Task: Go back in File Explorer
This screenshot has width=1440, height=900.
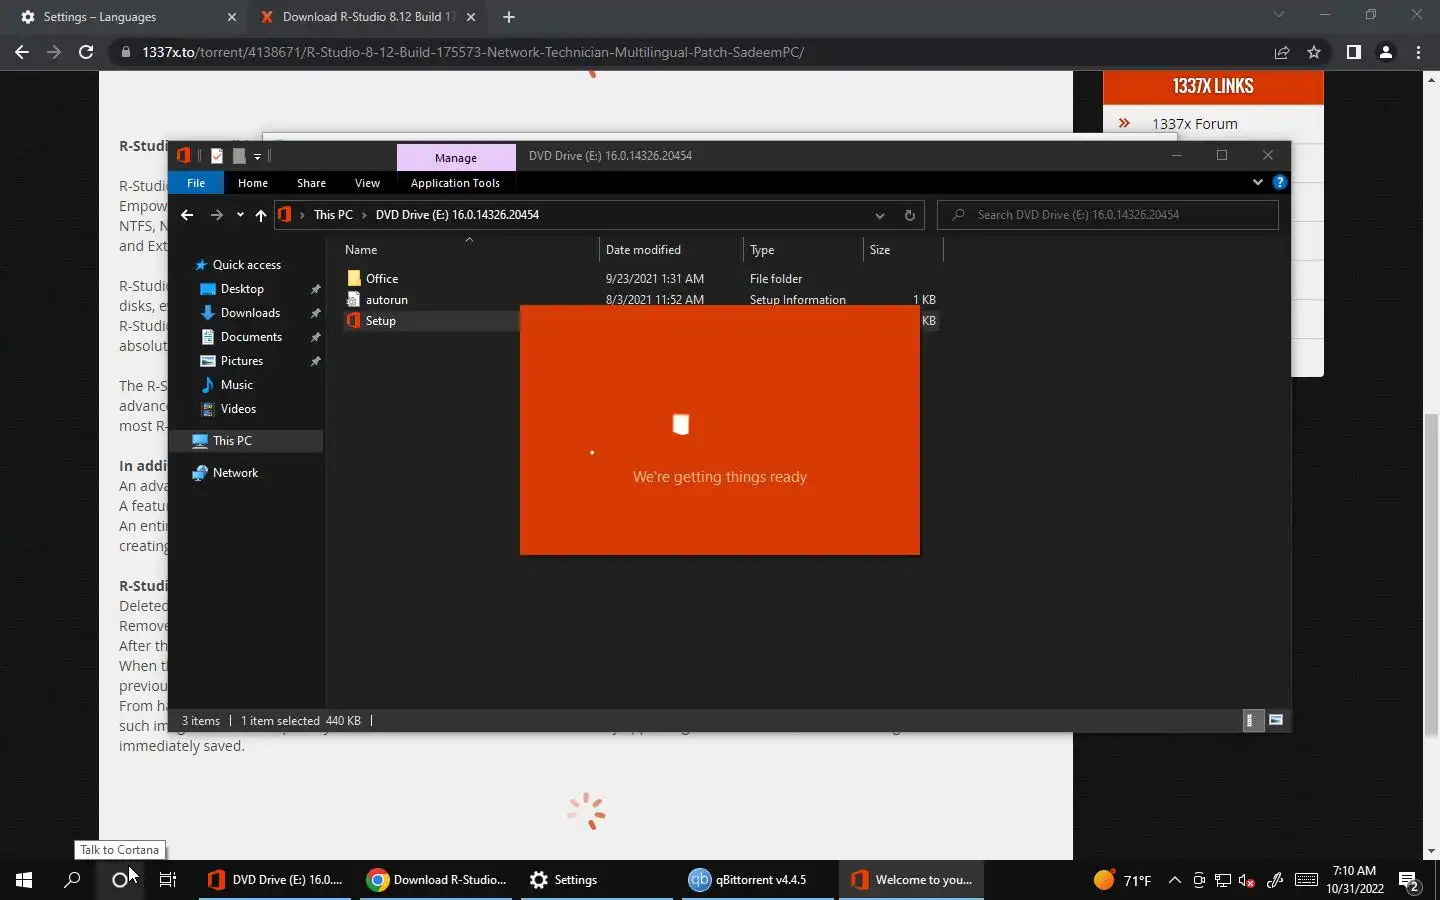Action: coord(187,215)
